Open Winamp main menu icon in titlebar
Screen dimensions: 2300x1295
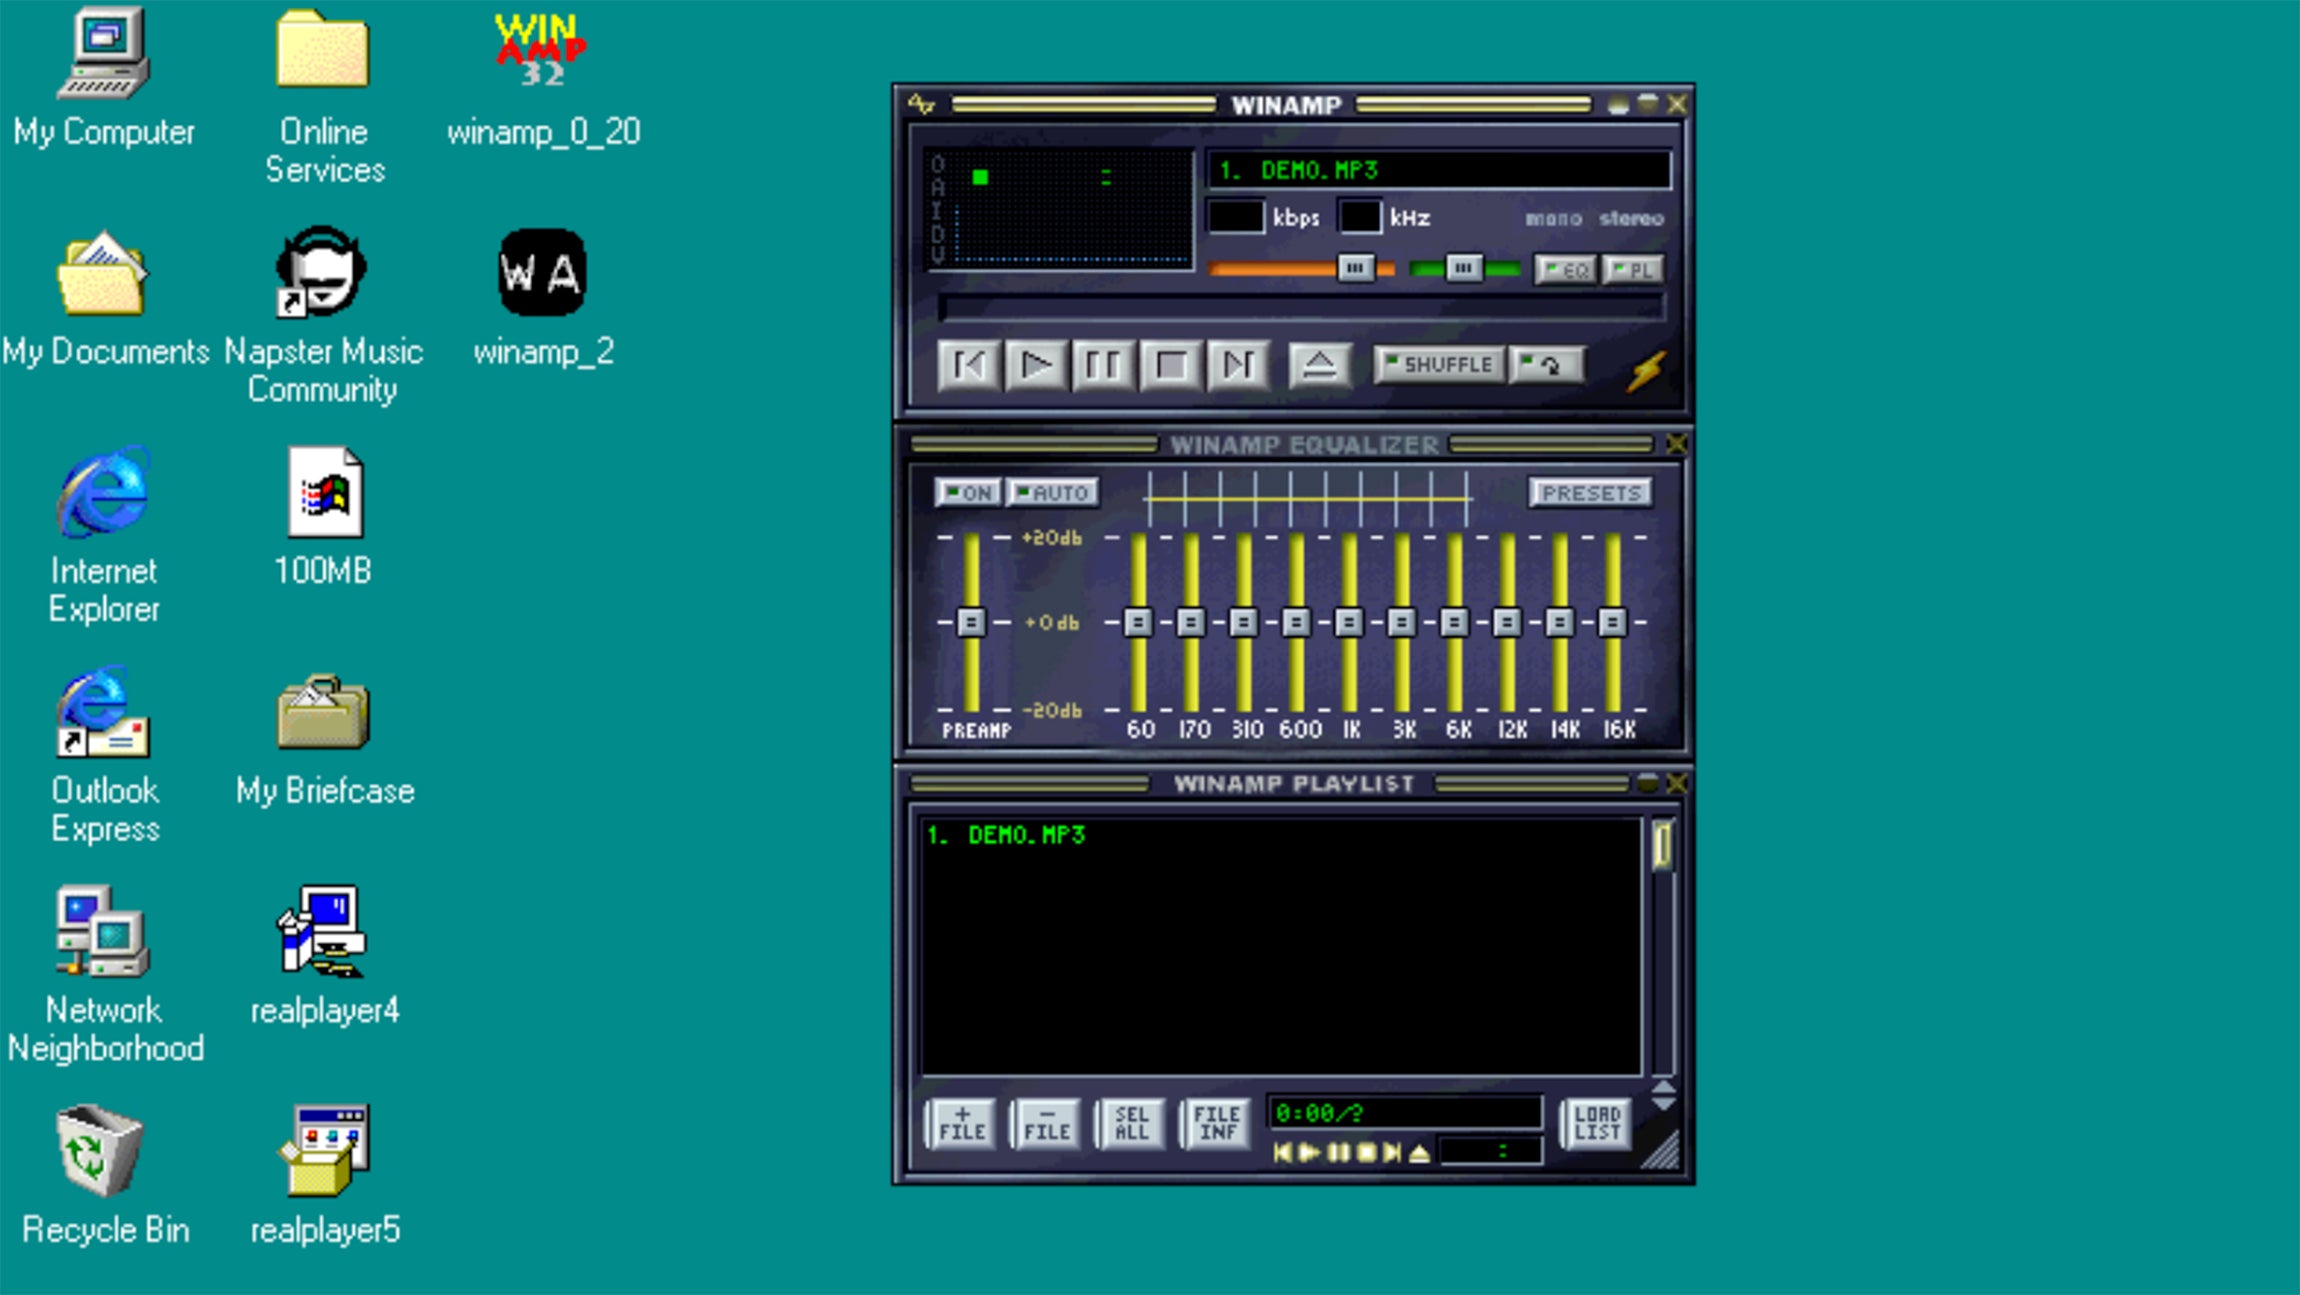(x=921, y=104)
